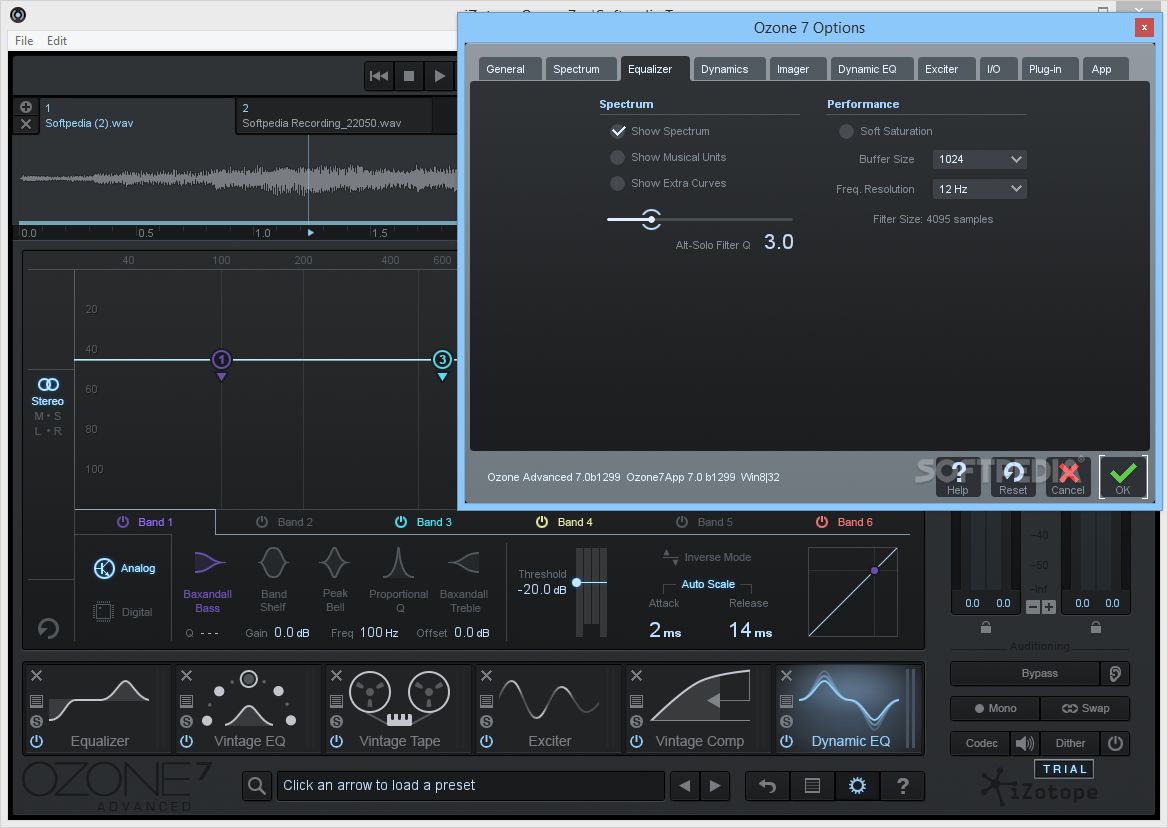The image size is (1168, 828).
Task: Click the speaker icon next to Codec
Action: (x=1025, y=743)
